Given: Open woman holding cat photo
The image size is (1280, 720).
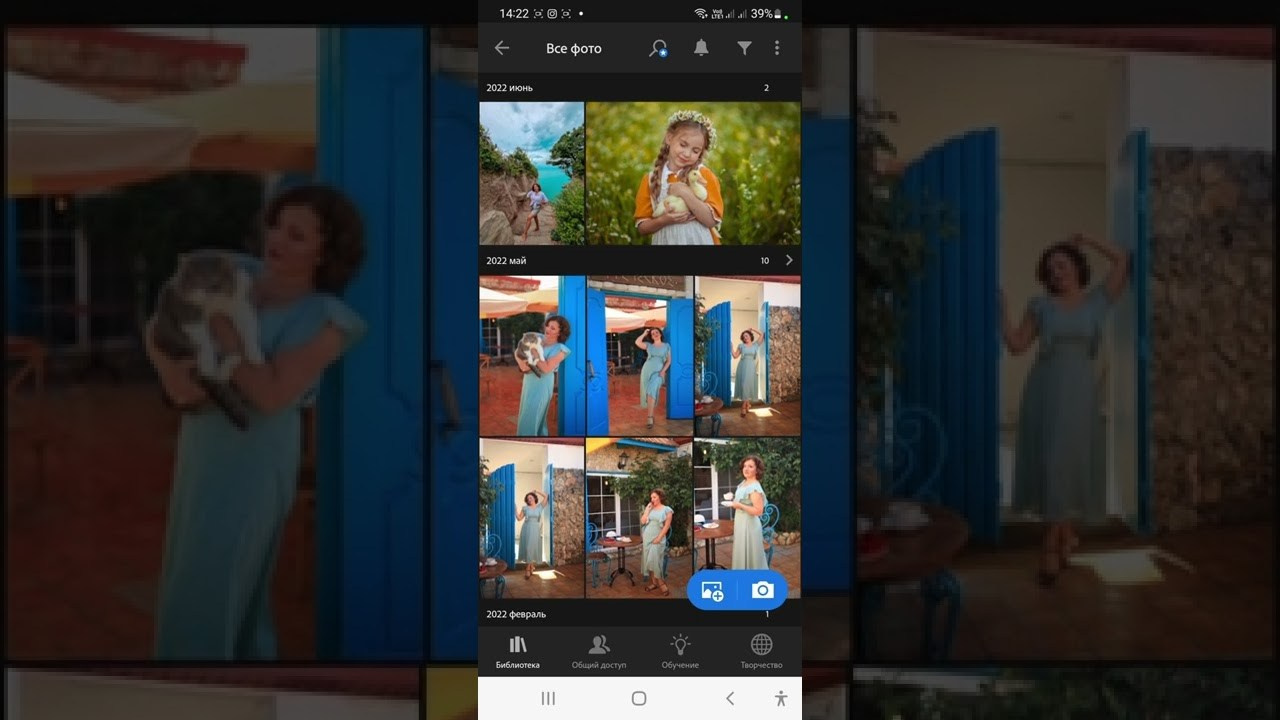Looking at the screenshot, I should [532, 356].
